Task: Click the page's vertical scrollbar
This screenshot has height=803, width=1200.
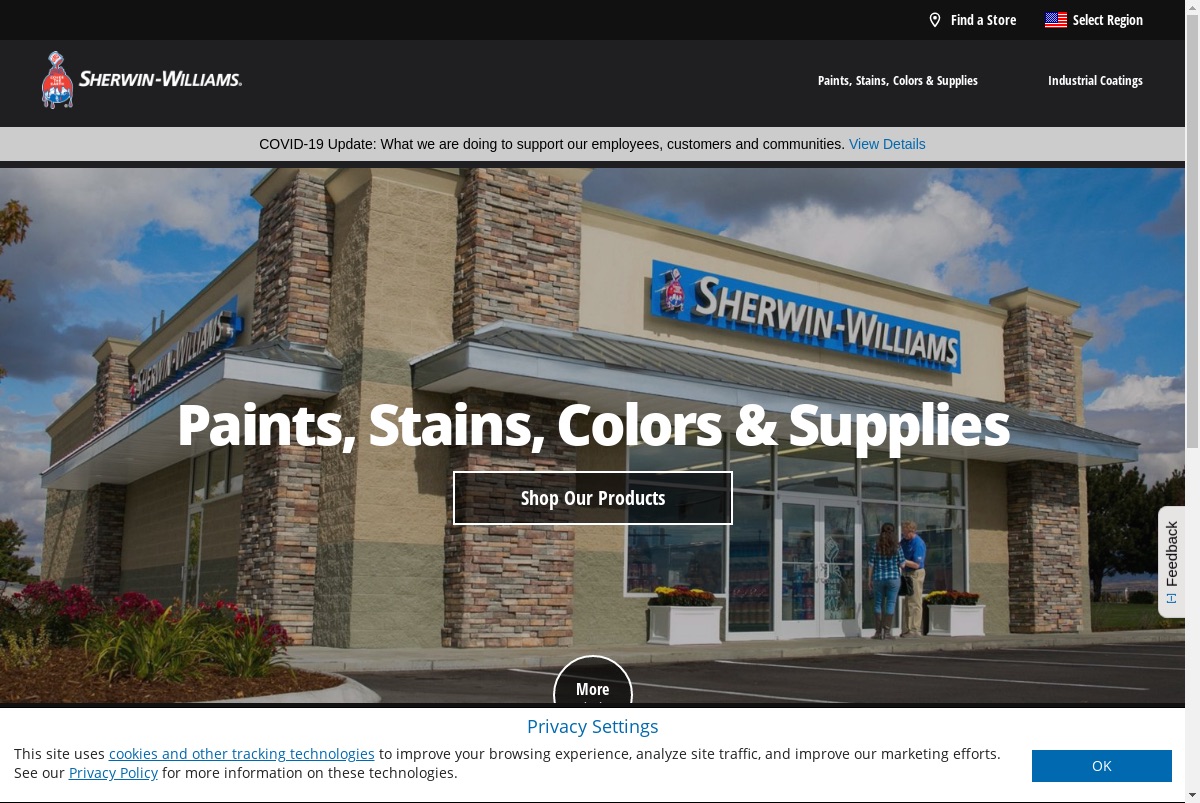Action: click(1192, 400)
